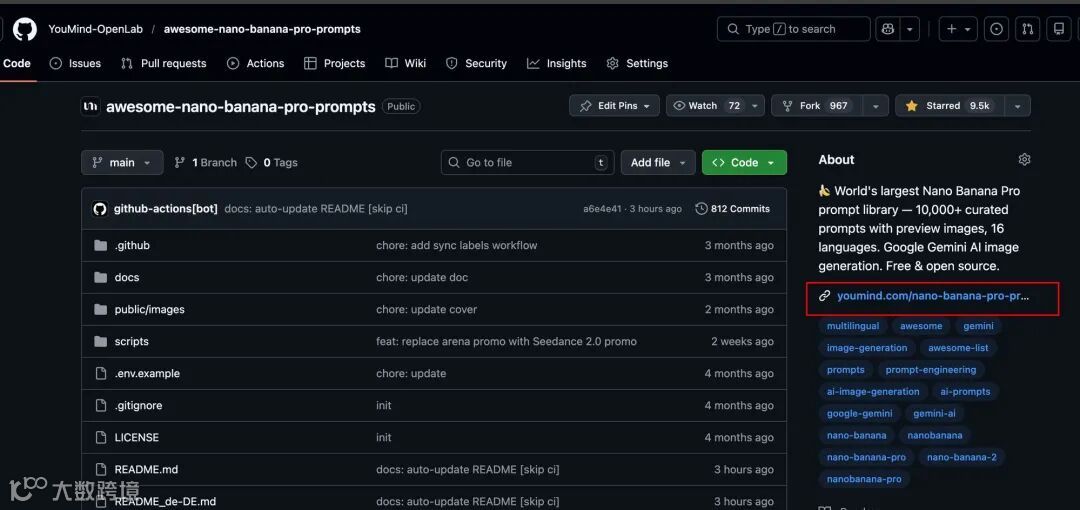The height and width of the screenshot is (510, 1080).
Task: Open the scripts folder
Action: coord(132,342)
